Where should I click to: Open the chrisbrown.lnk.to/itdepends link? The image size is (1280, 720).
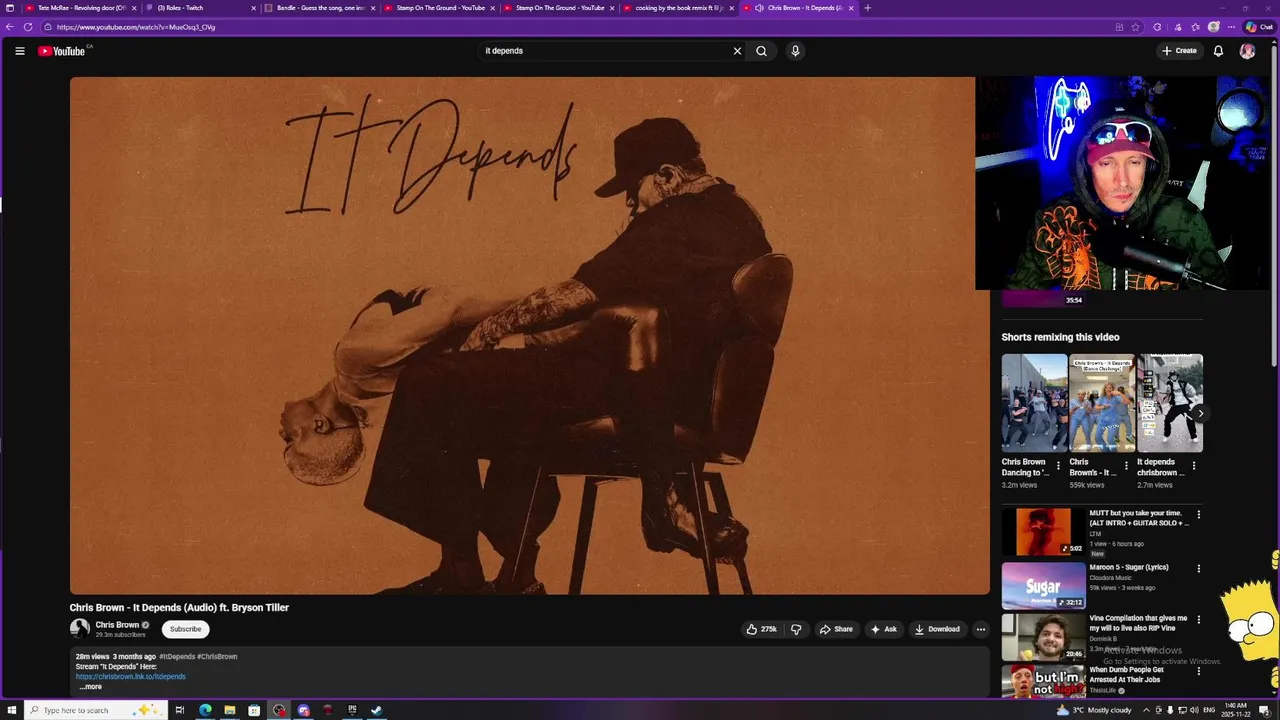[130, 677]
